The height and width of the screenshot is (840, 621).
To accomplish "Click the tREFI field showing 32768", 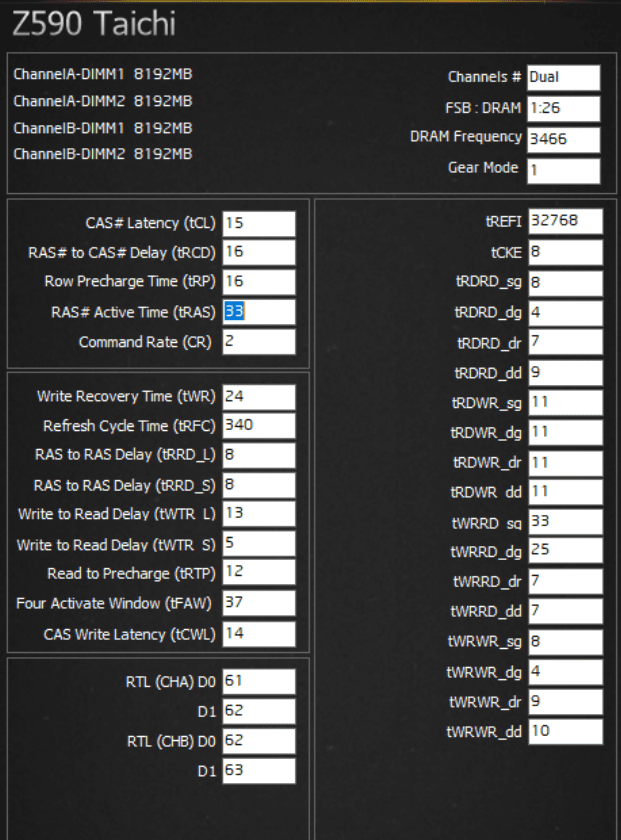I will [x=566, y=221].
